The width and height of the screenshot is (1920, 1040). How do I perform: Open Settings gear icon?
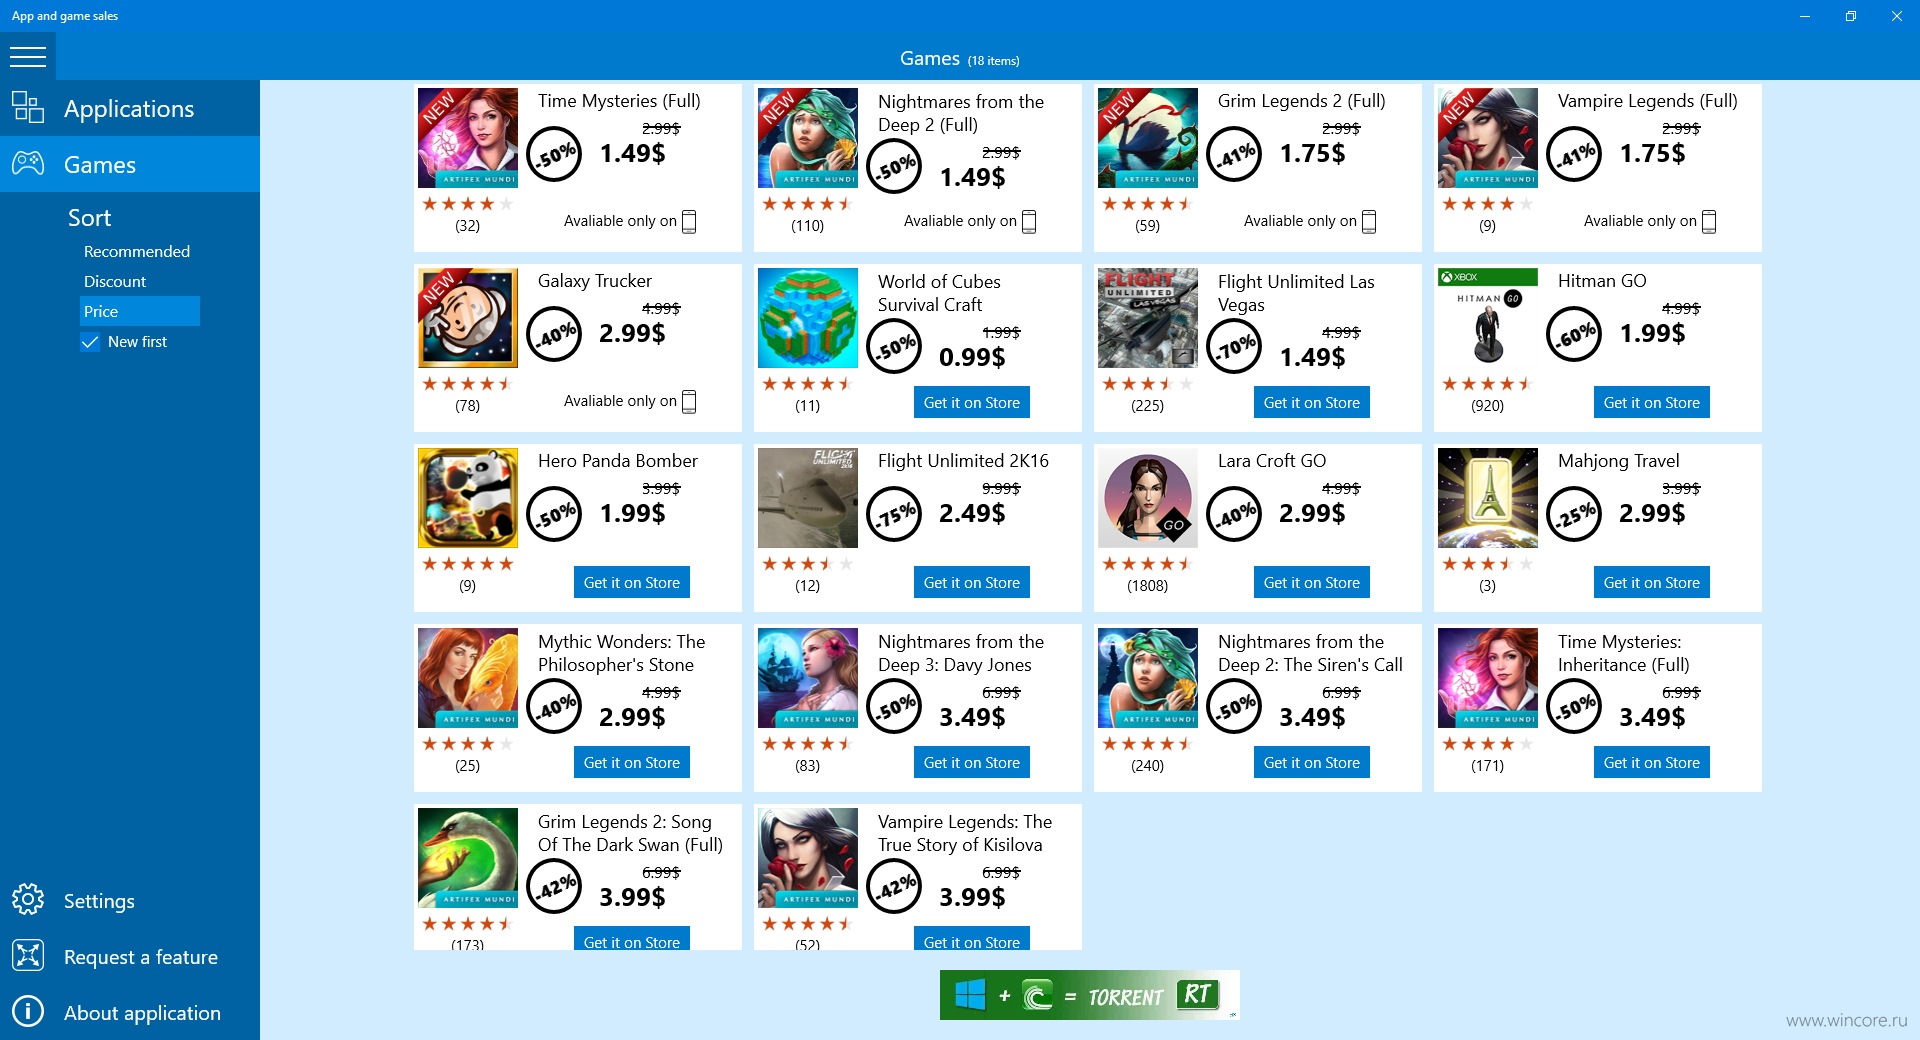click(x=28, y=899)
